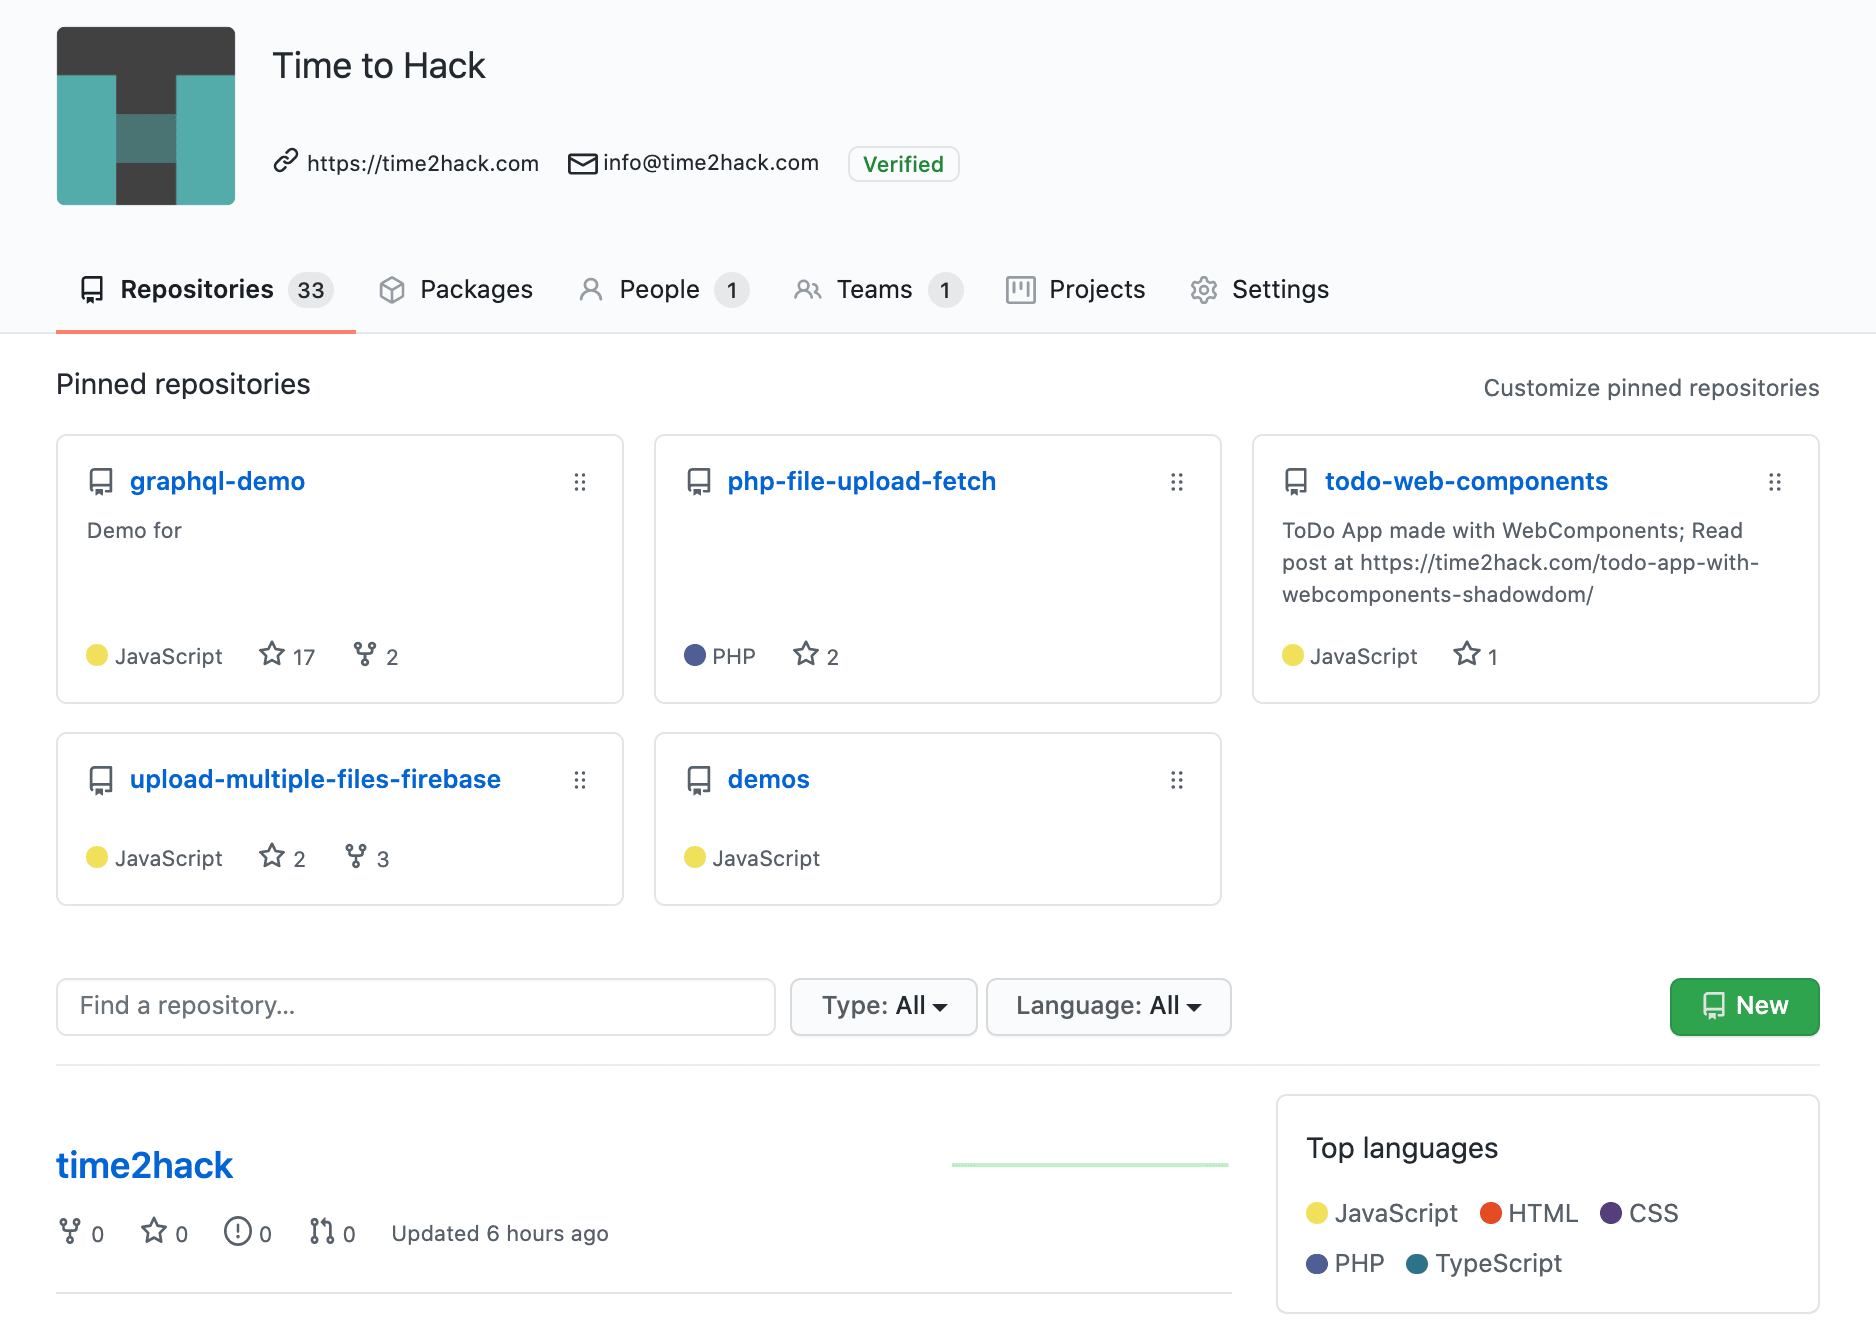
Task: View the 0 open issues of the time2hack repo
Action: tap(248, 1232)
